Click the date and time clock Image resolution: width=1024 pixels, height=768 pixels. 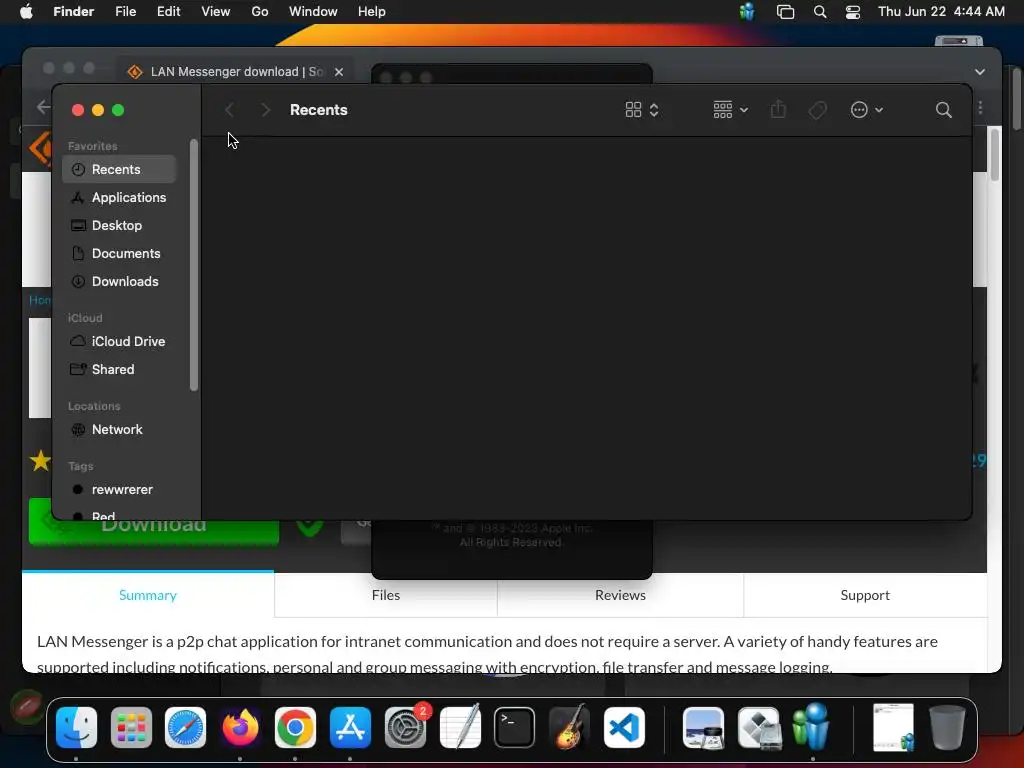(941, 12)
